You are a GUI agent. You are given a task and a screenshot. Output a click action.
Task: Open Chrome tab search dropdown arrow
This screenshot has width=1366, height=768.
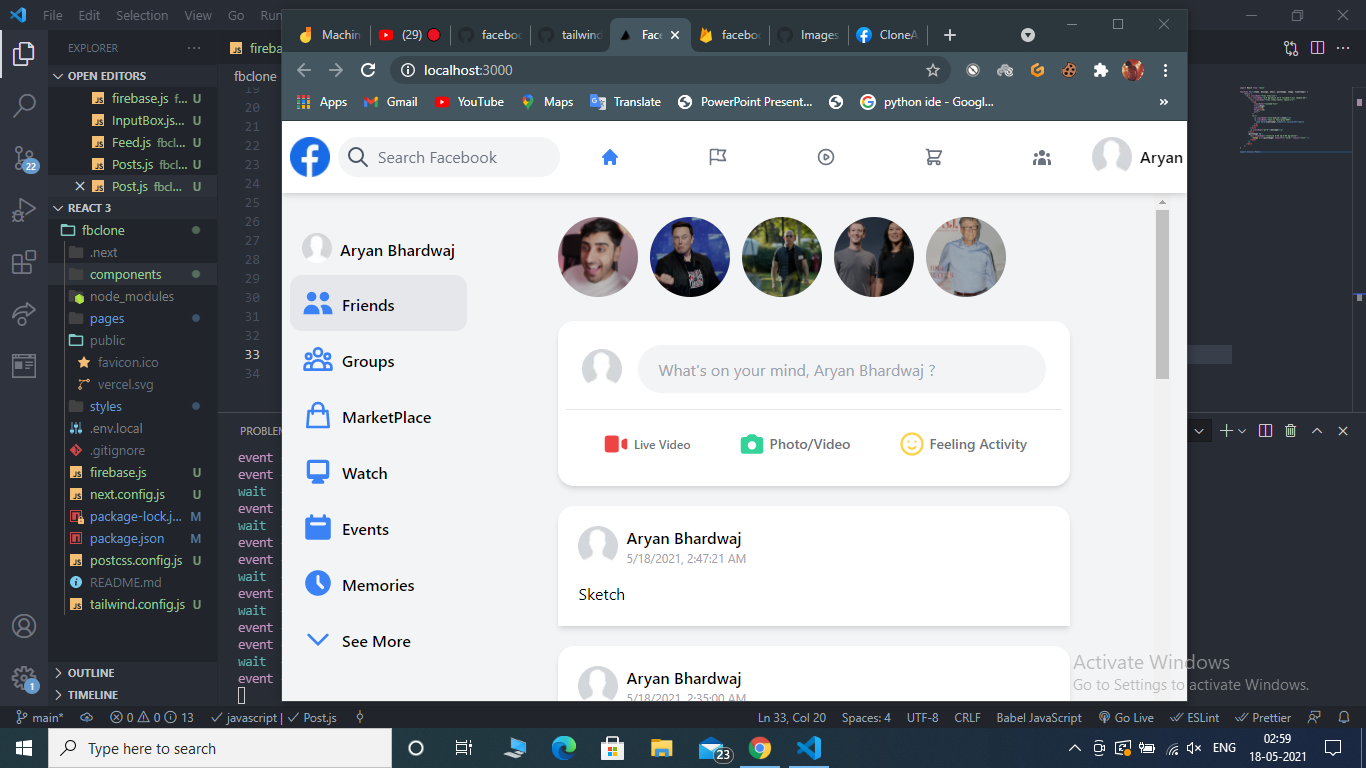[x=1028, y=35]
